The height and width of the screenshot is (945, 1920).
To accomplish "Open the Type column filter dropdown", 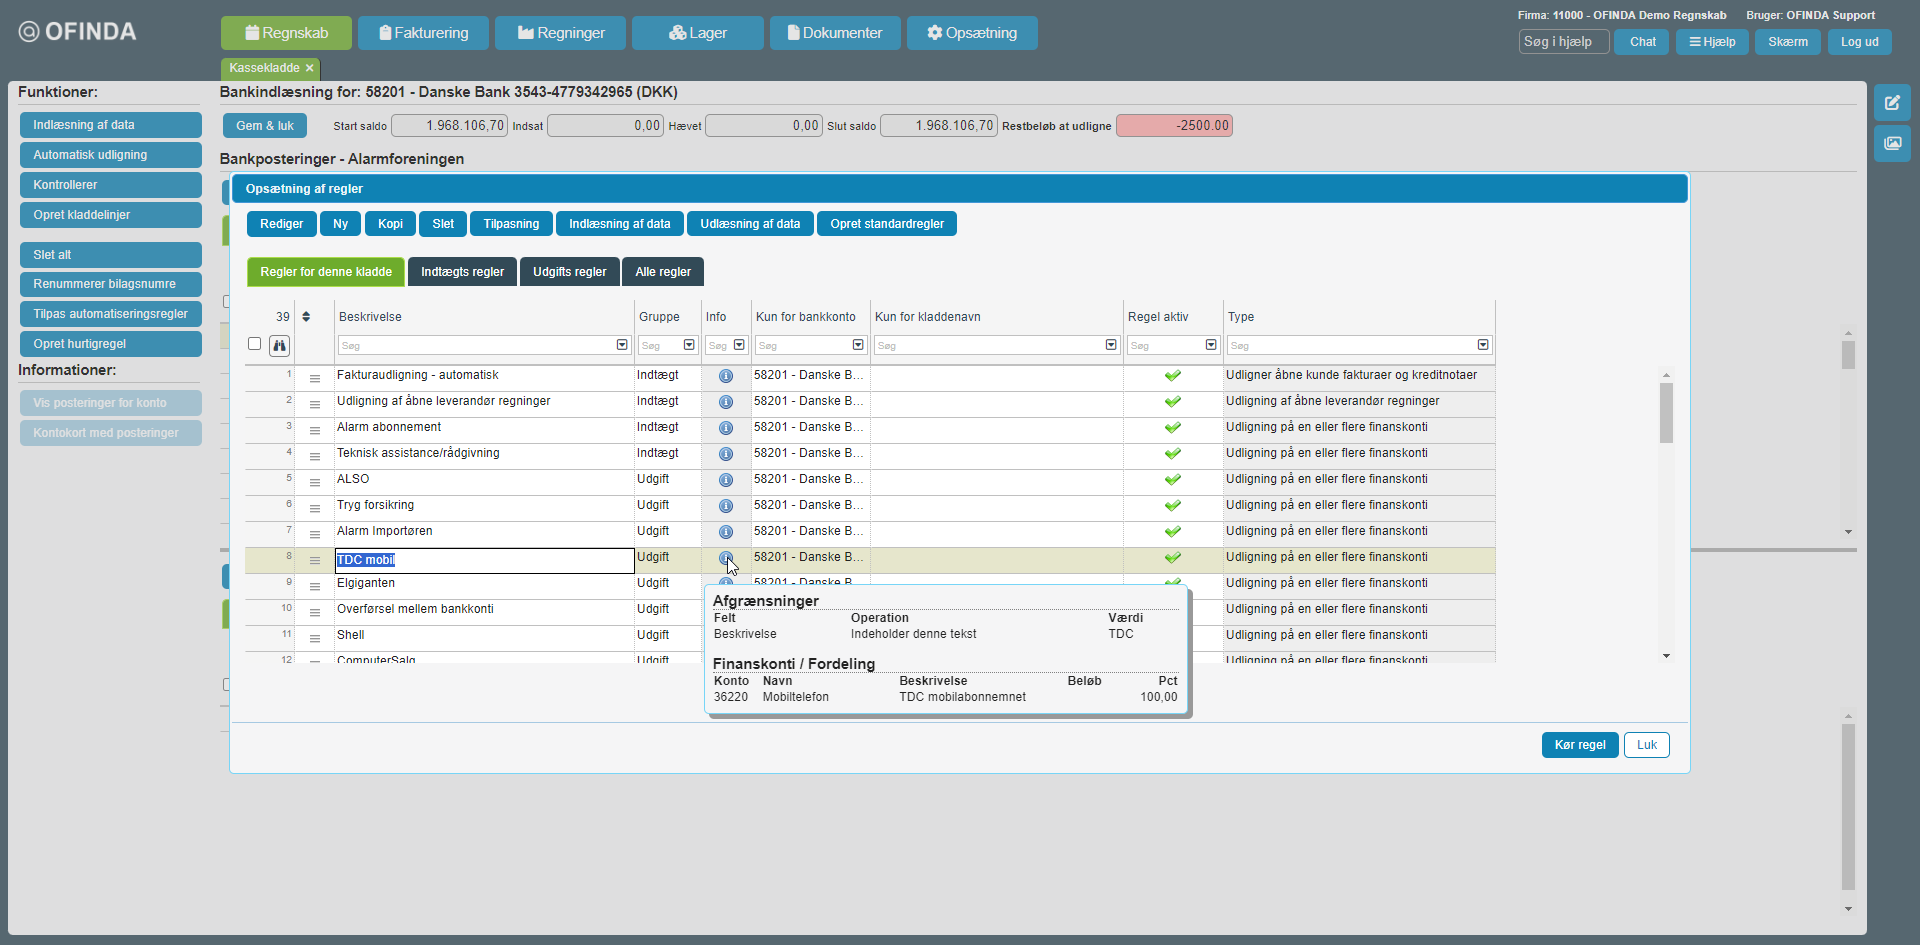I will coord(1483,345).
